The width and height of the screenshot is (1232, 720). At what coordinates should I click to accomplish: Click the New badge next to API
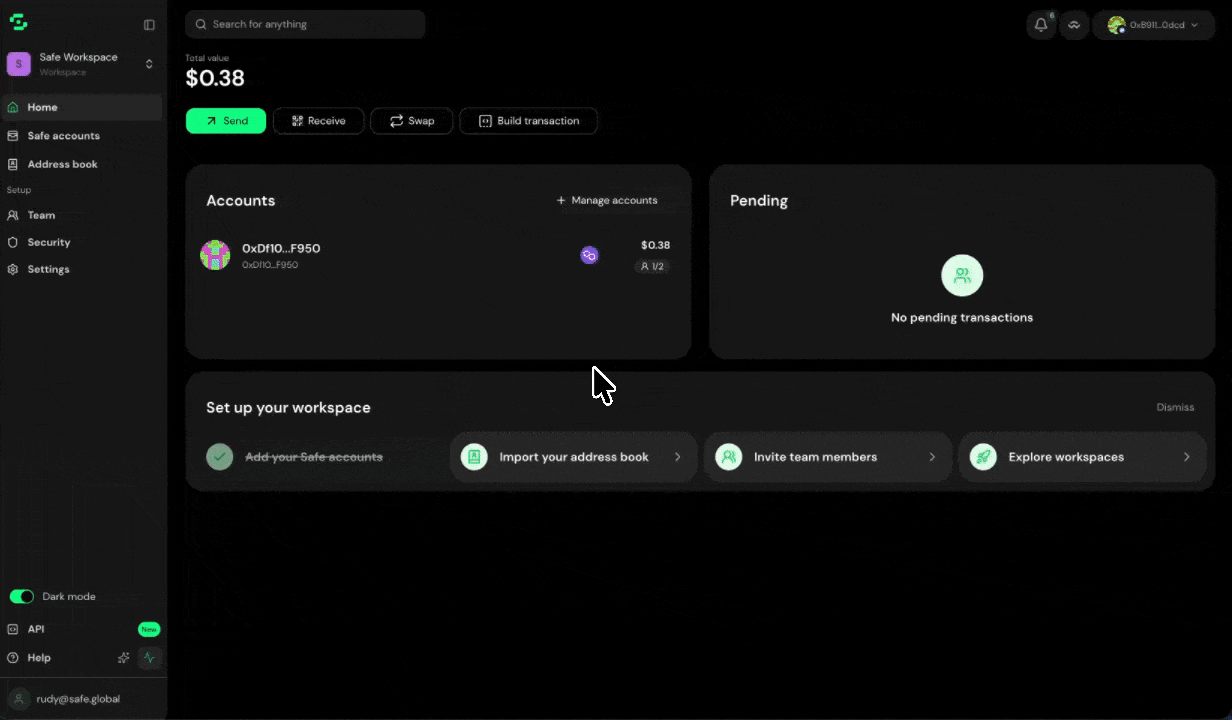click(149, 629)
